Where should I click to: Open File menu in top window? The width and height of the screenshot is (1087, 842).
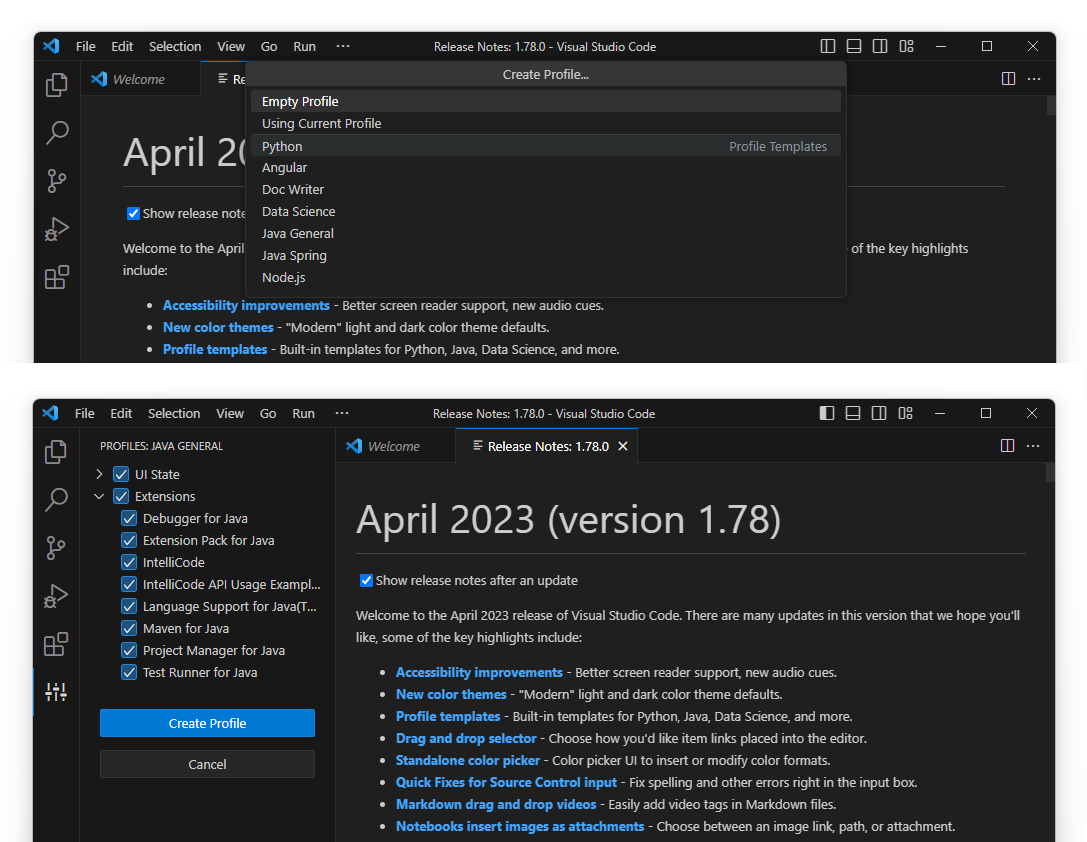click(86, 46)
